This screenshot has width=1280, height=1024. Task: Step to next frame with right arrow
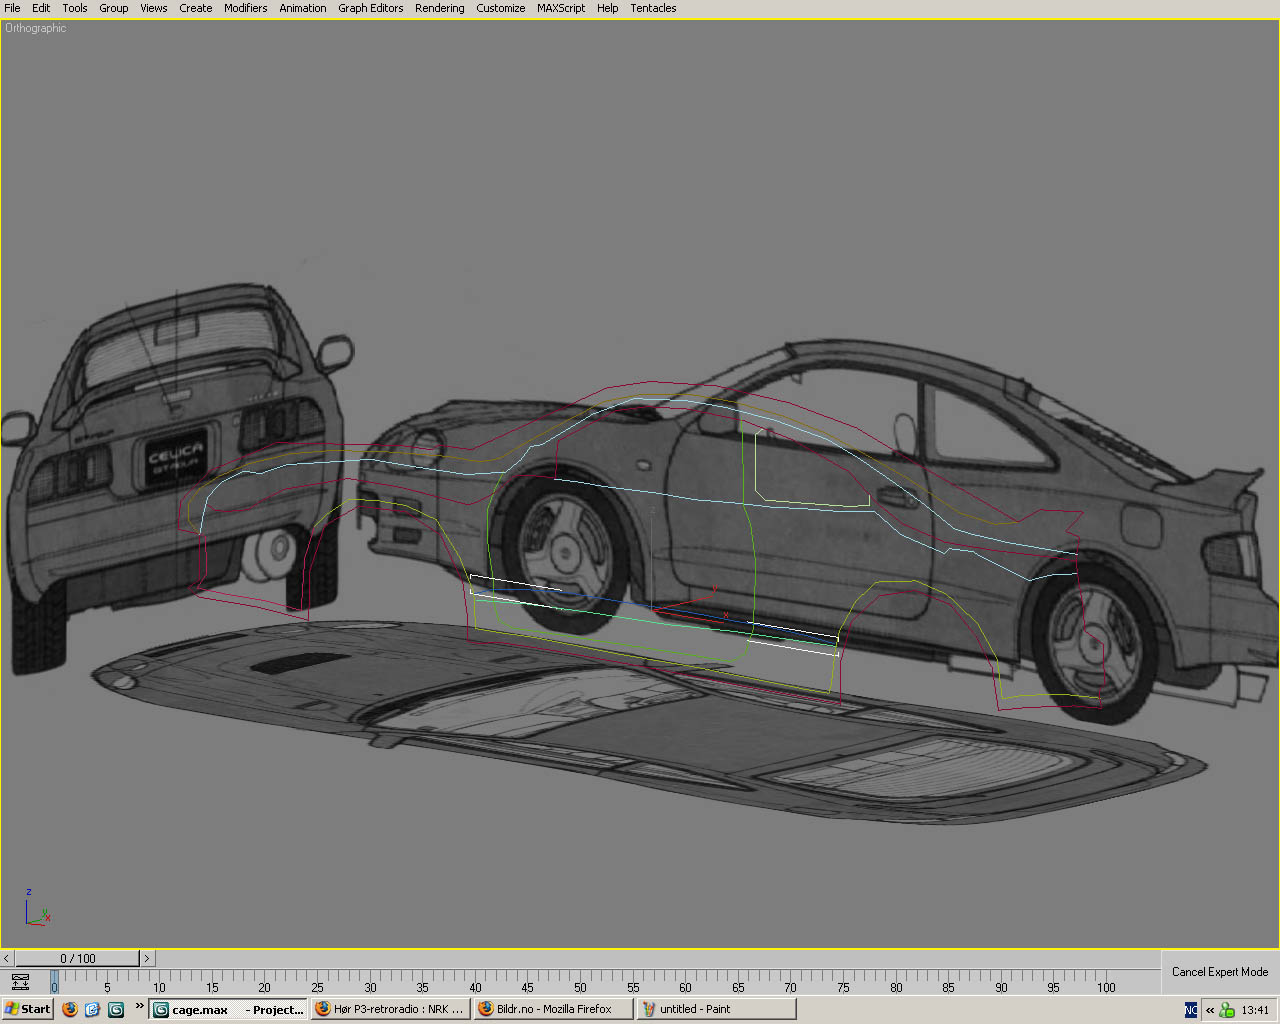click(147, 958)
